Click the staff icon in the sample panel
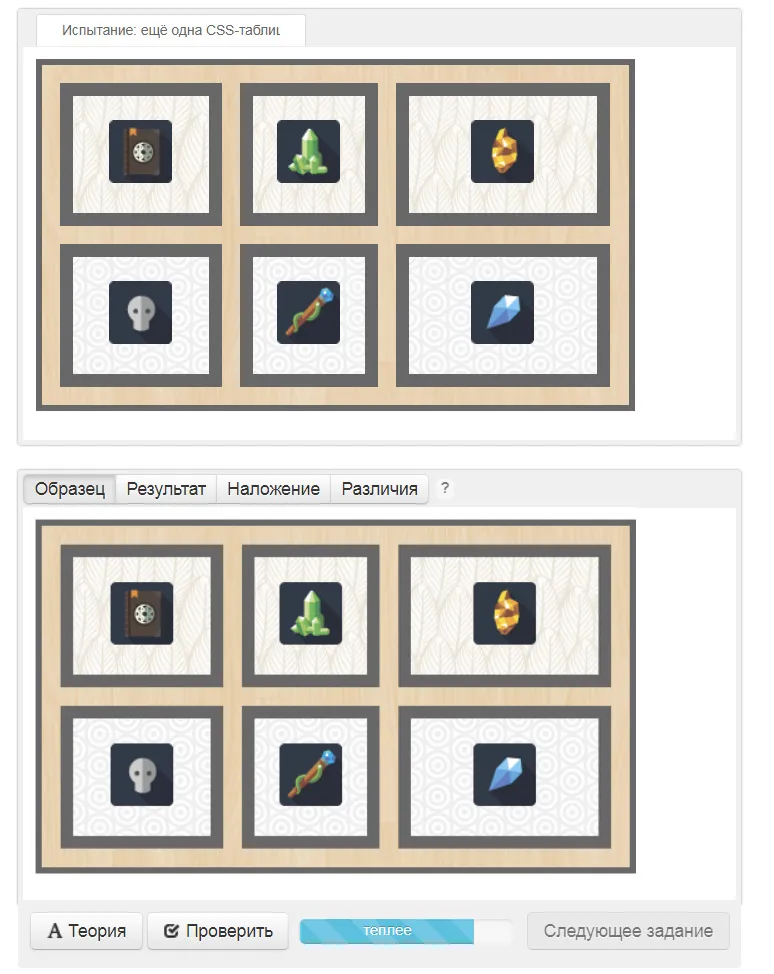The width and height of the screenshot is (774, 974). point(311,775)
